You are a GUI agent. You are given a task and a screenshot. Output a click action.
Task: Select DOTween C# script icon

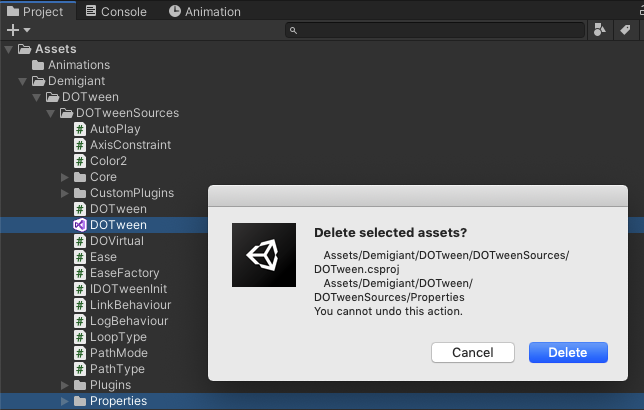80,209
